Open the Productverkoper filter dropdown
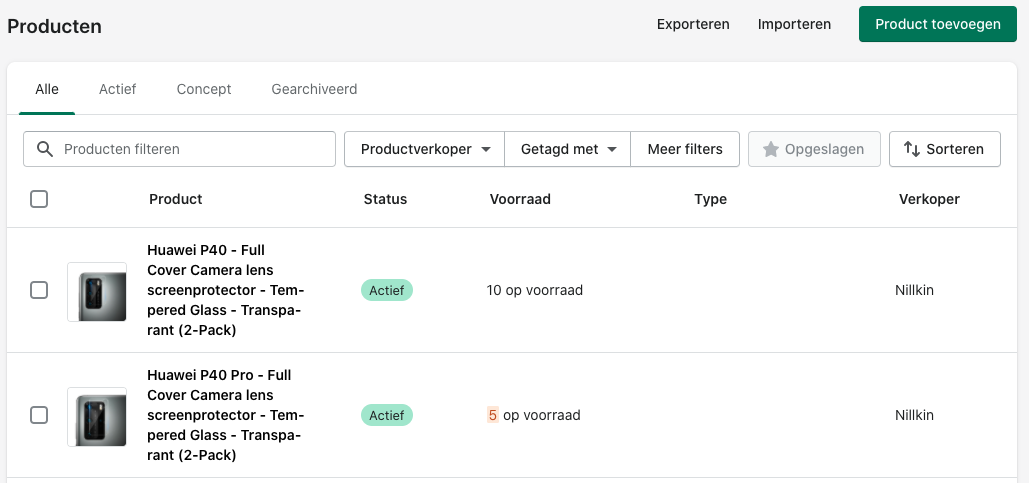1029x483 pixels. point(425,149)
